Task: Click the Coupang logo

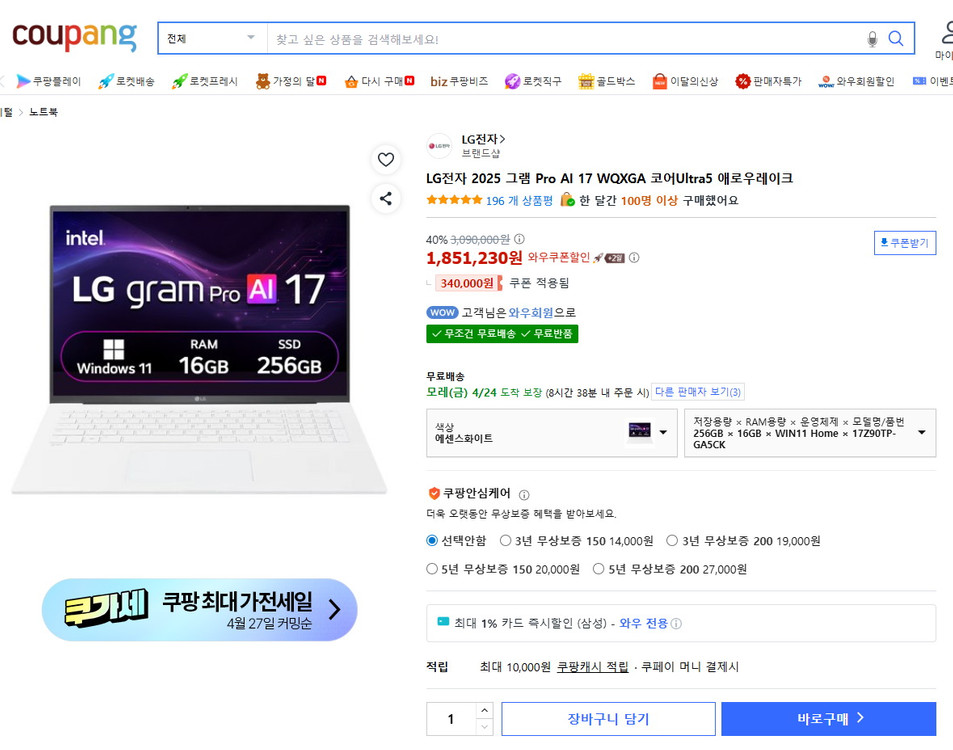Action: click(x=74, y=36)
